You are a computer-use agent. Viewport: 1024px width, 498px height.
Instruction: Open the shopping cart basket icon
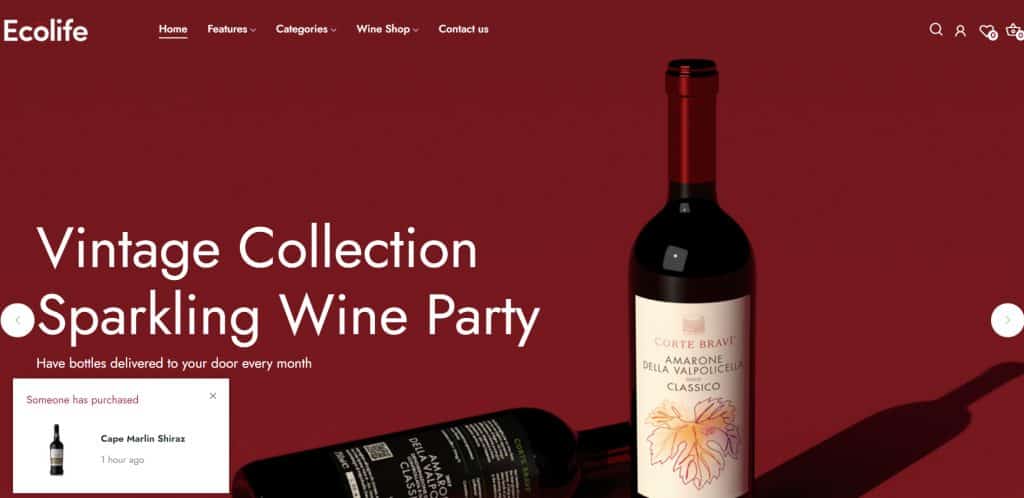(x=1014, y=30)
